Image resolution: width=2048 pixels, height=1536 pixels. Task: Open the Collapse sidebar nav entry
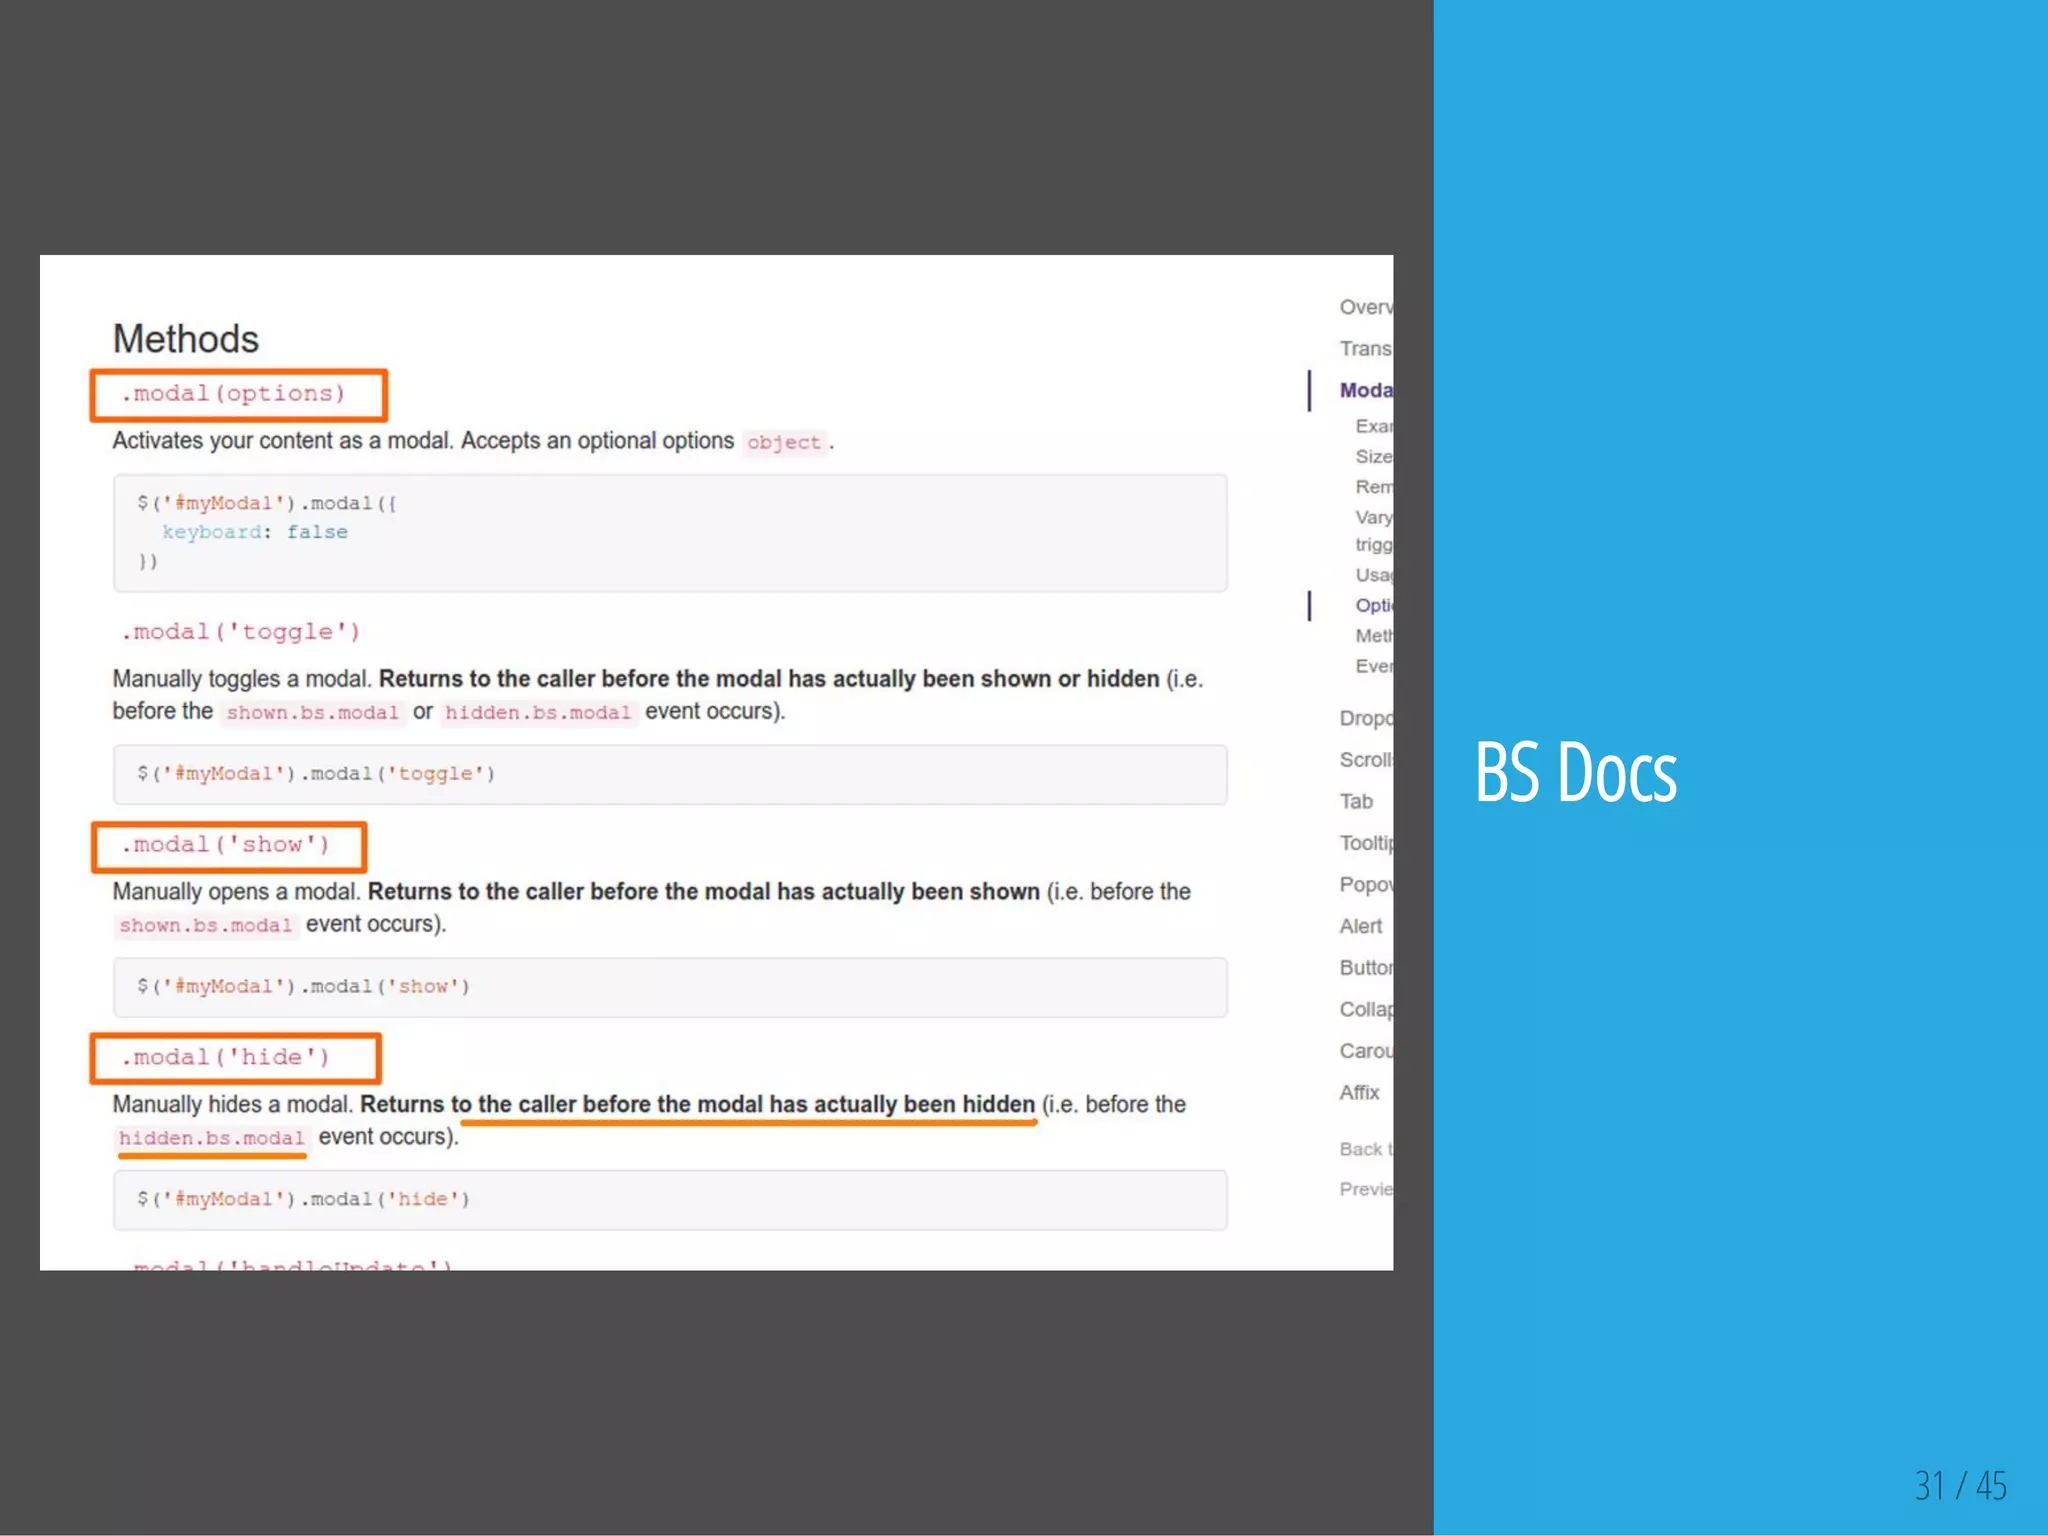coord(1365,1009)
